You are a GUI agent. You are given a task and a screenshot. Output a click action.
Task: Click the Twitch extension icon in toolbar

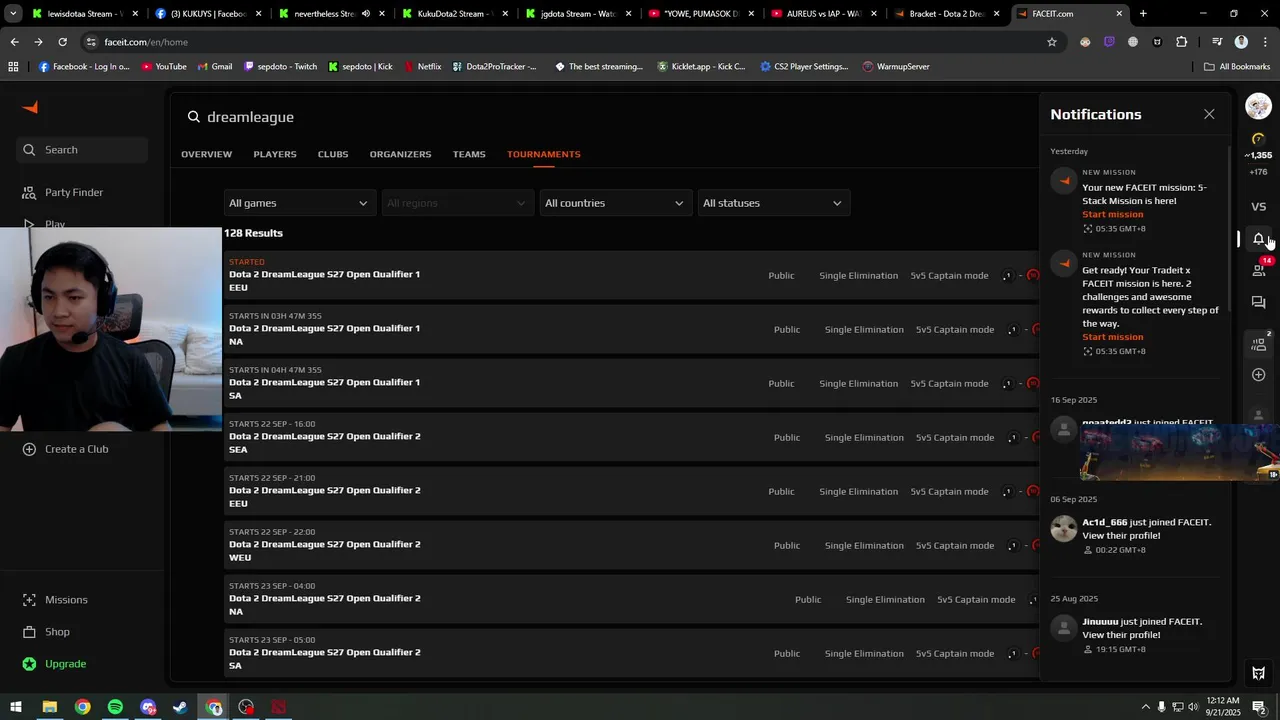[1109, 42]
